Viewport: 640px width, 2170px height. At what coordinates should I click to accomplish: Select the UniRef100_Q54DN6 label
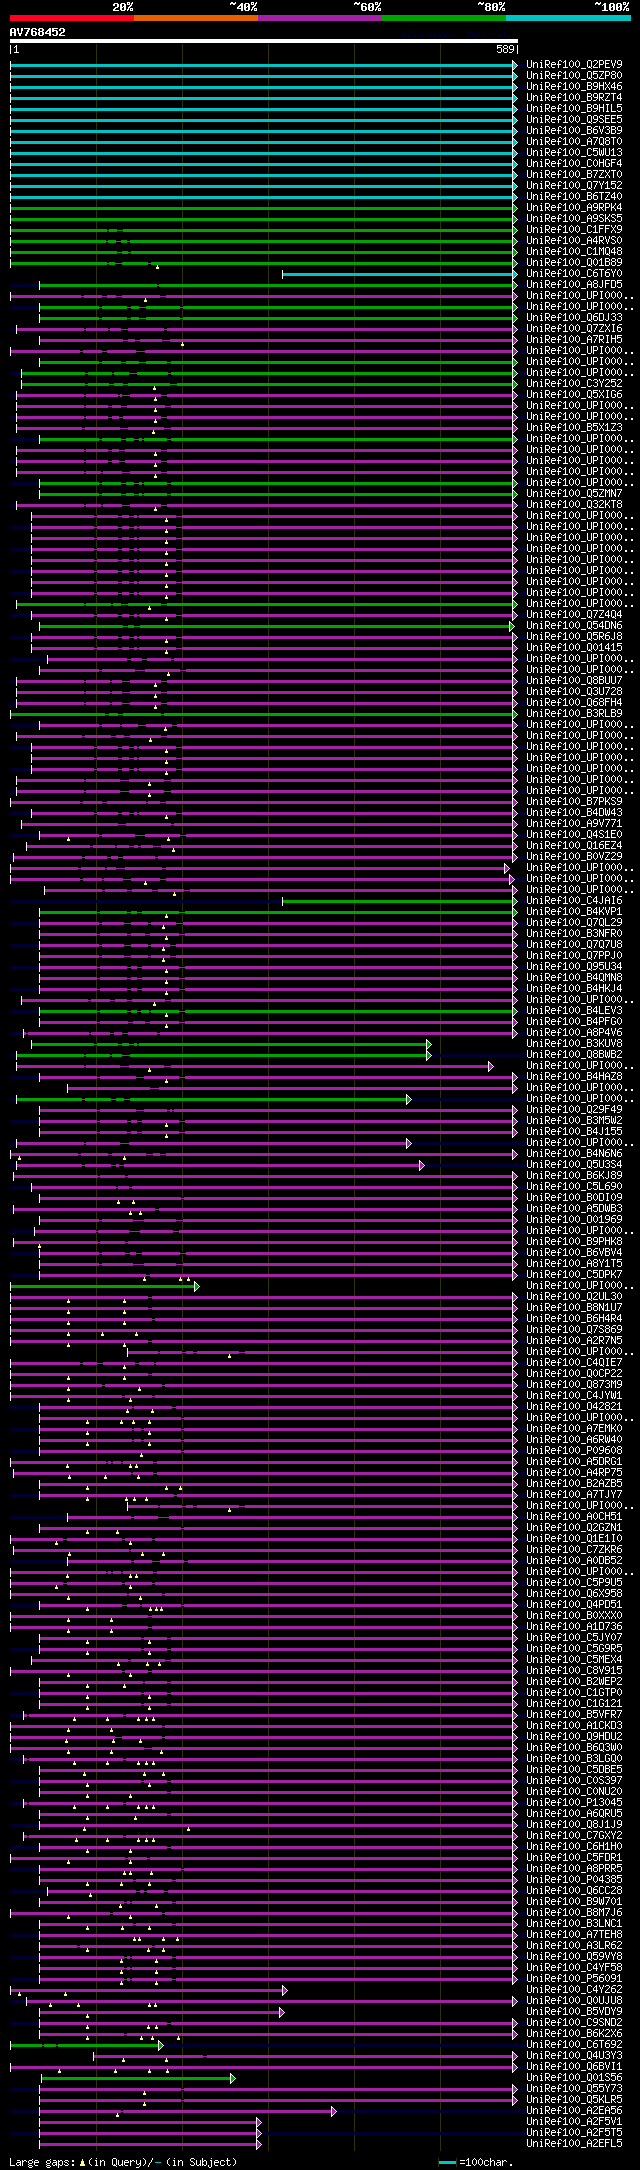574,625
